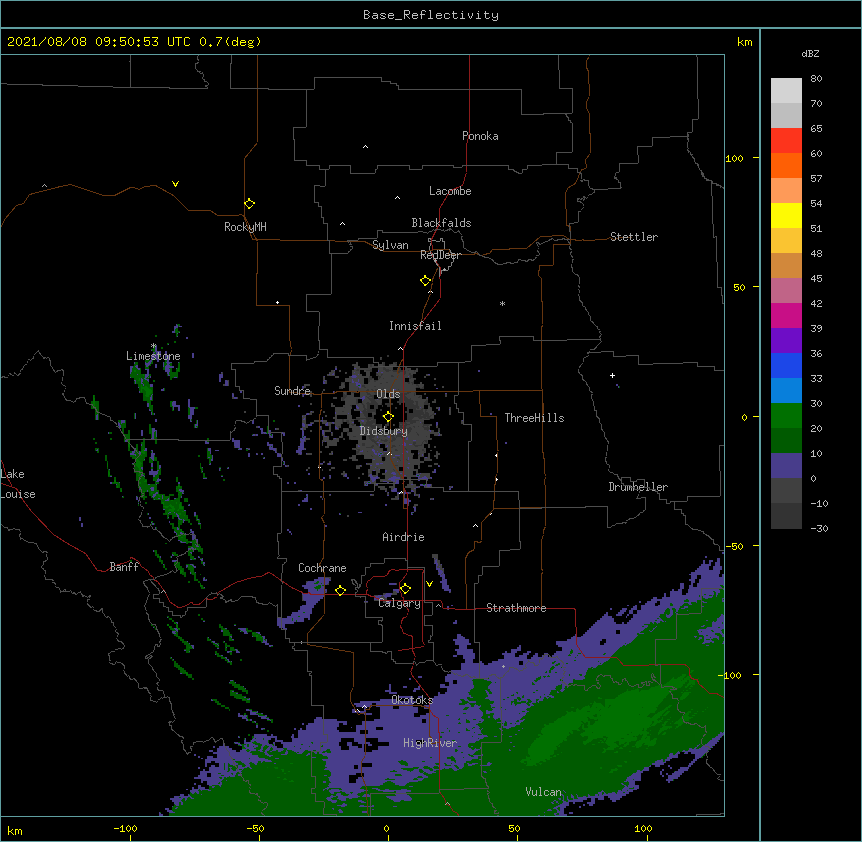Click the Drumheller label

(x=638, y=487)
